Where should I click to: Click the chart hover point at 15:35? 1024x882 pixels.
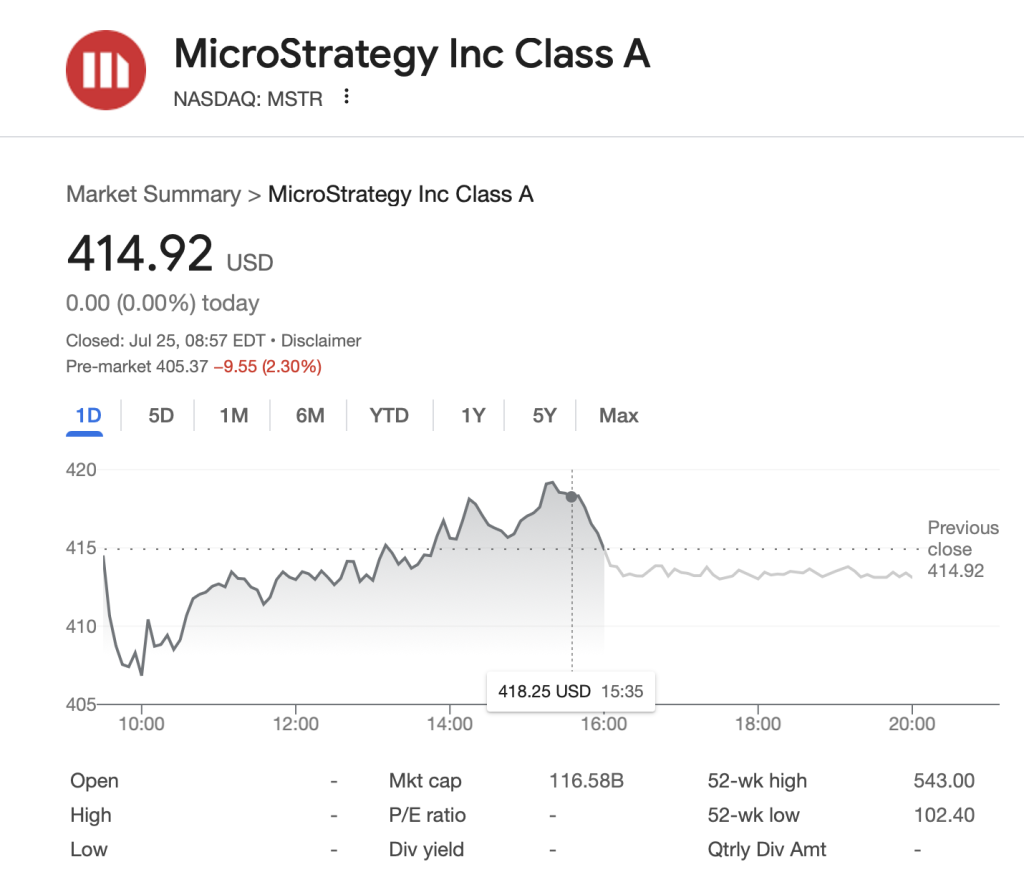tap(571, 496)
